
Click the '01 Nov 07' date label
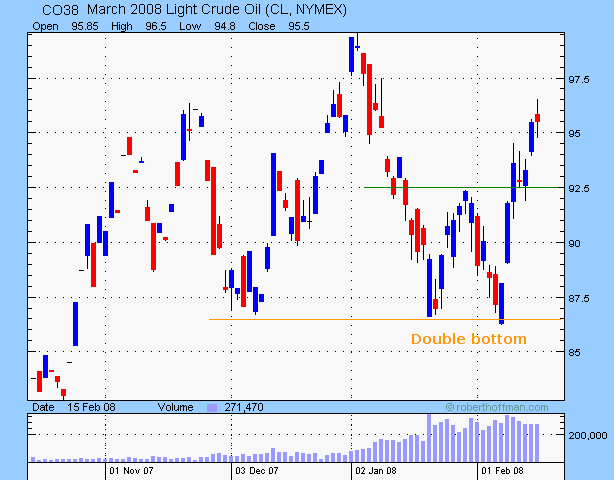click(x=132, y=471)
